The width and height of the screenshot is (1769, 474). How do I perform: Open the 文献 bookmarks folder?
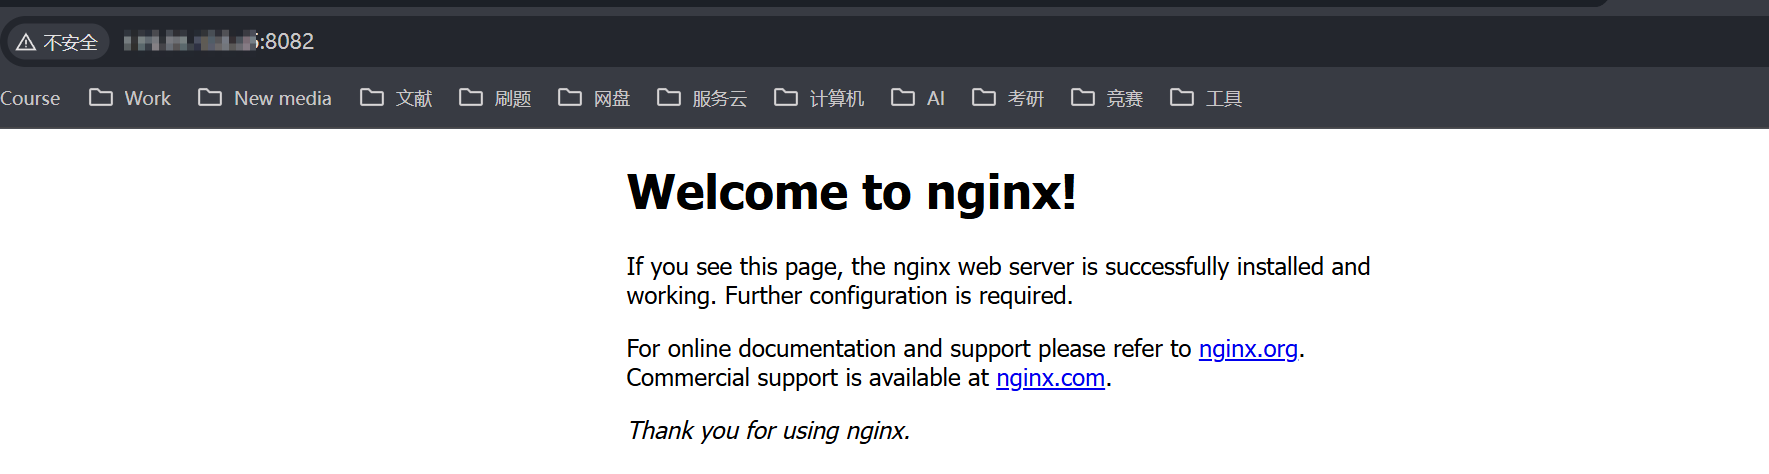pos(396,98)
